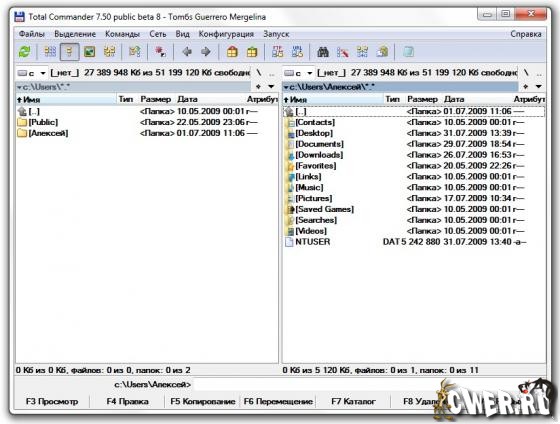Toggle the thumbnail view toolbar button

(x=89, y=52)
